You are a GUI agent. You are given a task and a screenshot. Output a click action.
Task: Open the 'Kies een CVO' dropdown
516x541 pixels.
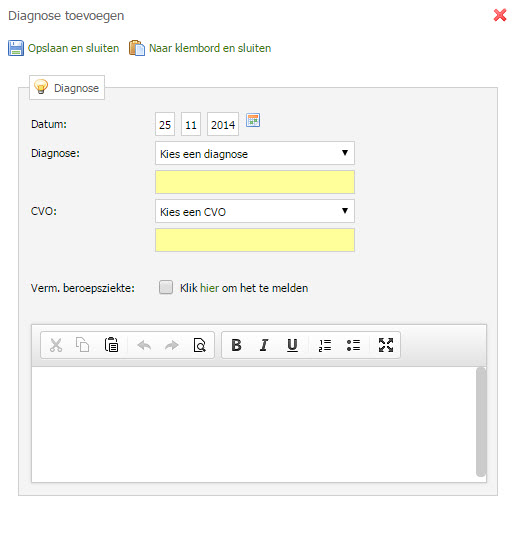255,211
